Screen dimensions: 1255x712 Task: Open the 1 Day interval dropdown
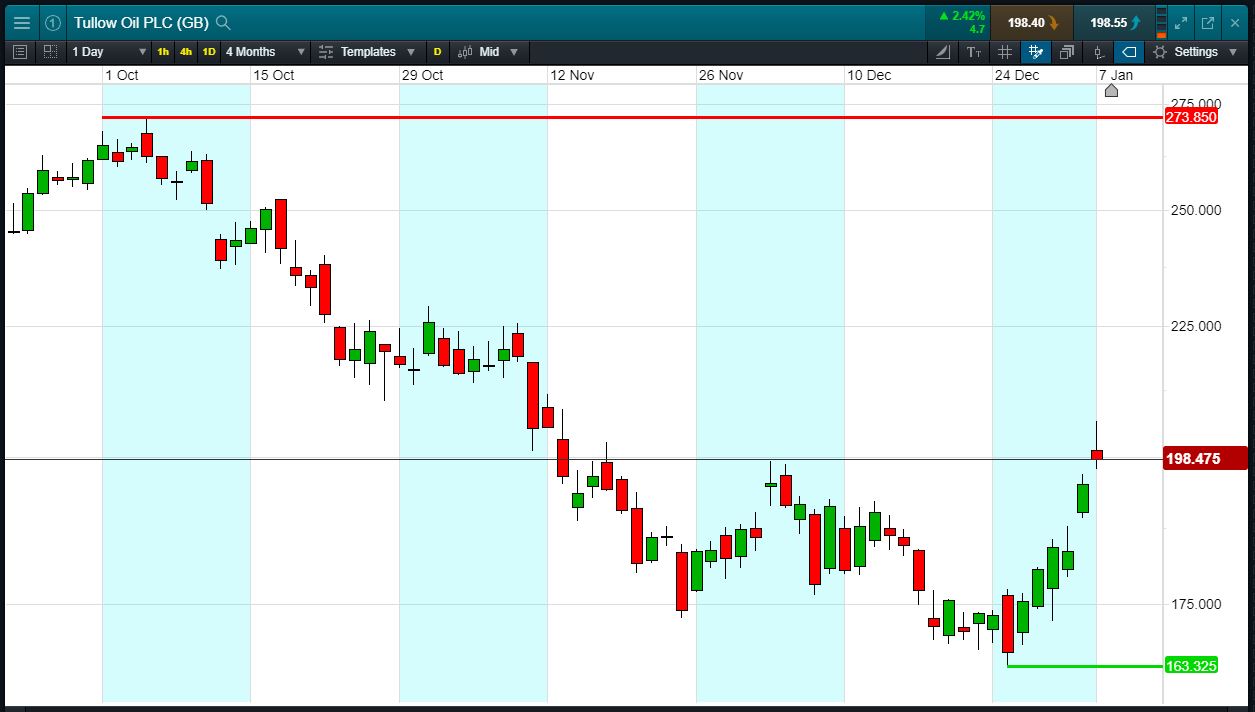click(x=109, y=52)
